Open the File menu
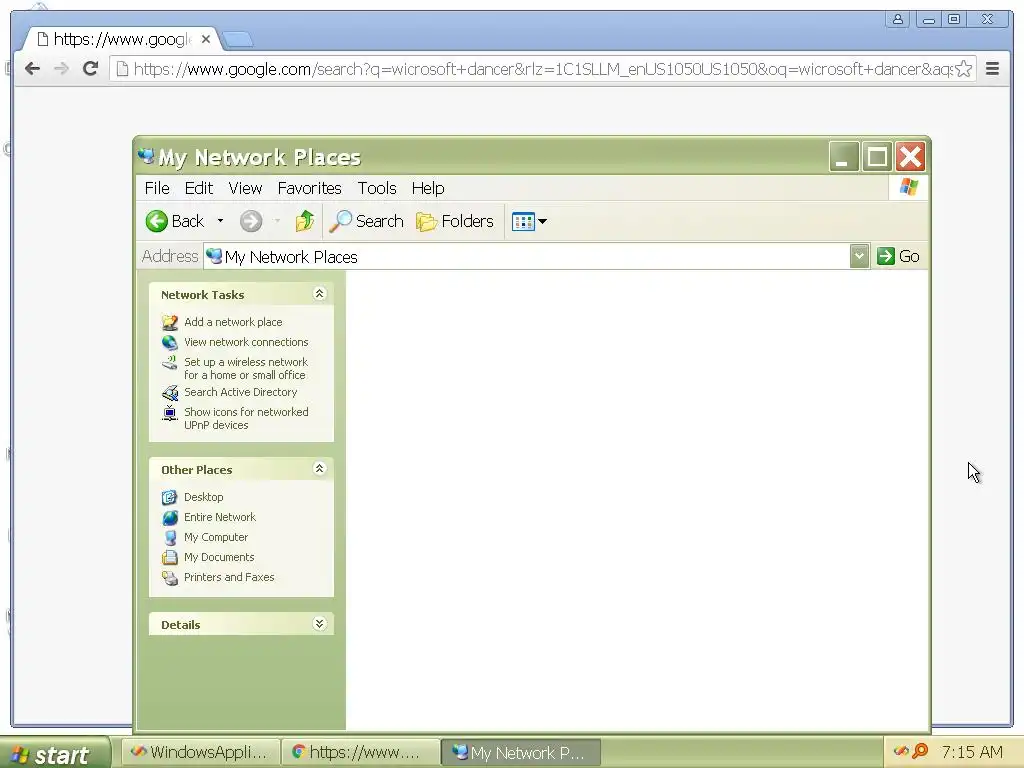1024x768 pixels. tap(157, 188)
